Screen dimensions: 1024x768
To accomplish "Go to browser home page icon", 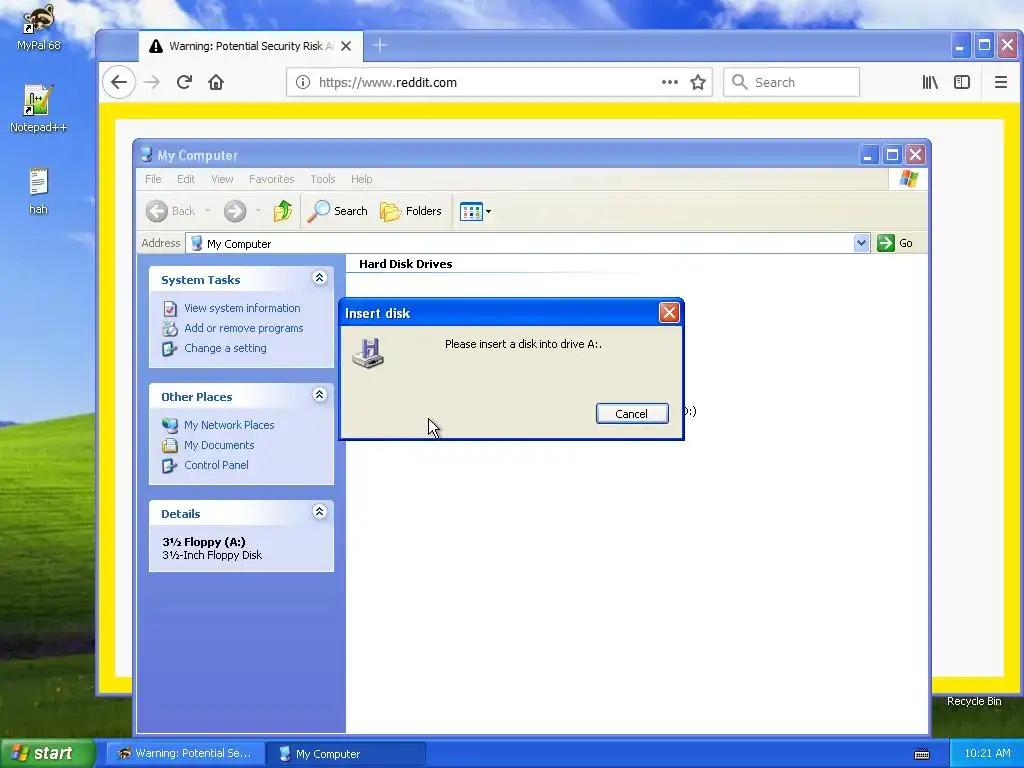I will pos(216,82).
